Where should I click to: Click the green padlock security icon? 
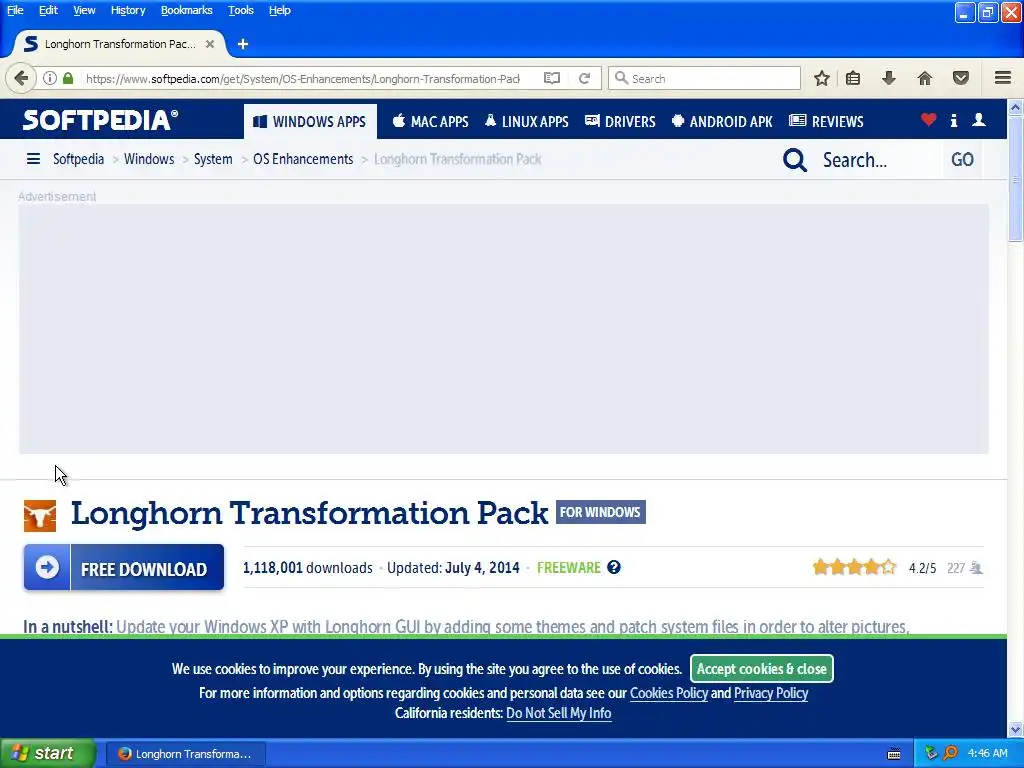pos(68,78)
